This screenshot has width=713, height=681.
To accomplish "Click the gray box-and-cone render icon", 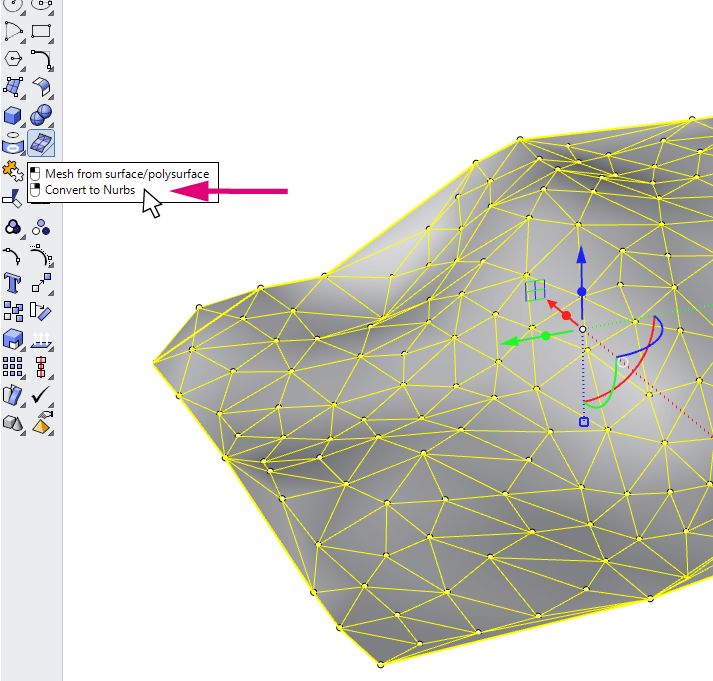I will [x=13, y=423].
